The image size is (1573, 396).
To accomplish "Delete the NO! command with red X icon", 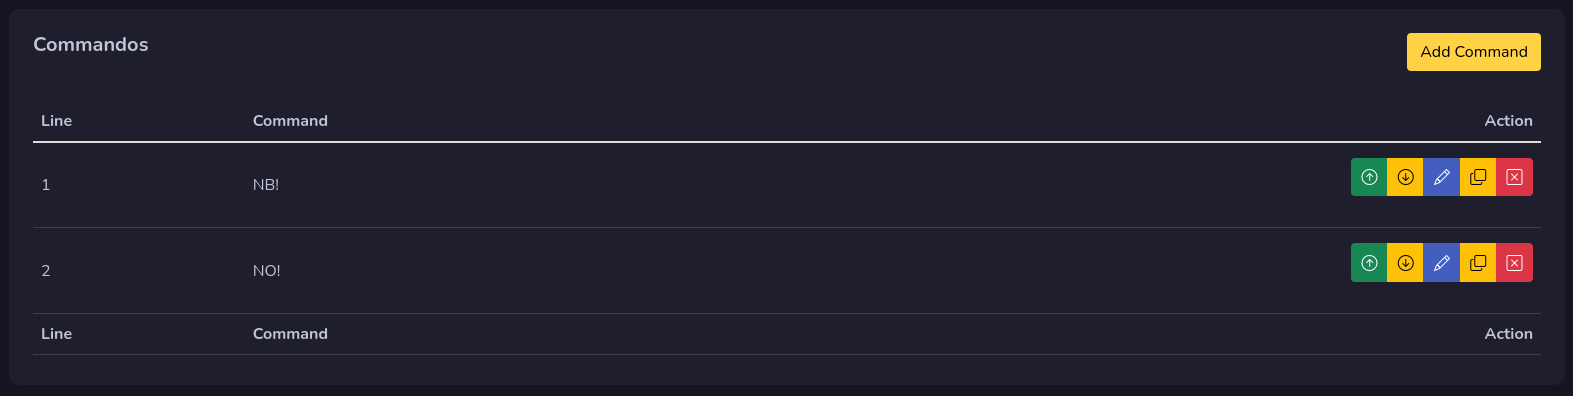I will [x=1514, y=263].
